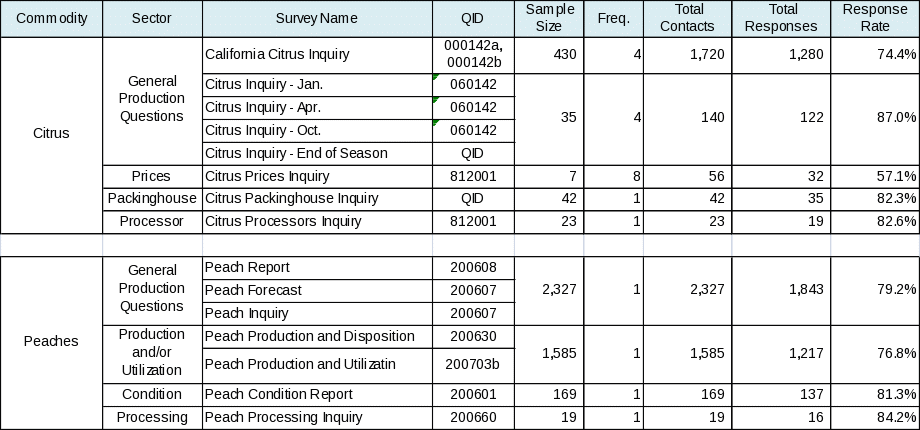Image resolution: width=920 pixels, height=430 pixels.
Task: Select Peach Production and Utilizatin cell
Action: (317, 365)
